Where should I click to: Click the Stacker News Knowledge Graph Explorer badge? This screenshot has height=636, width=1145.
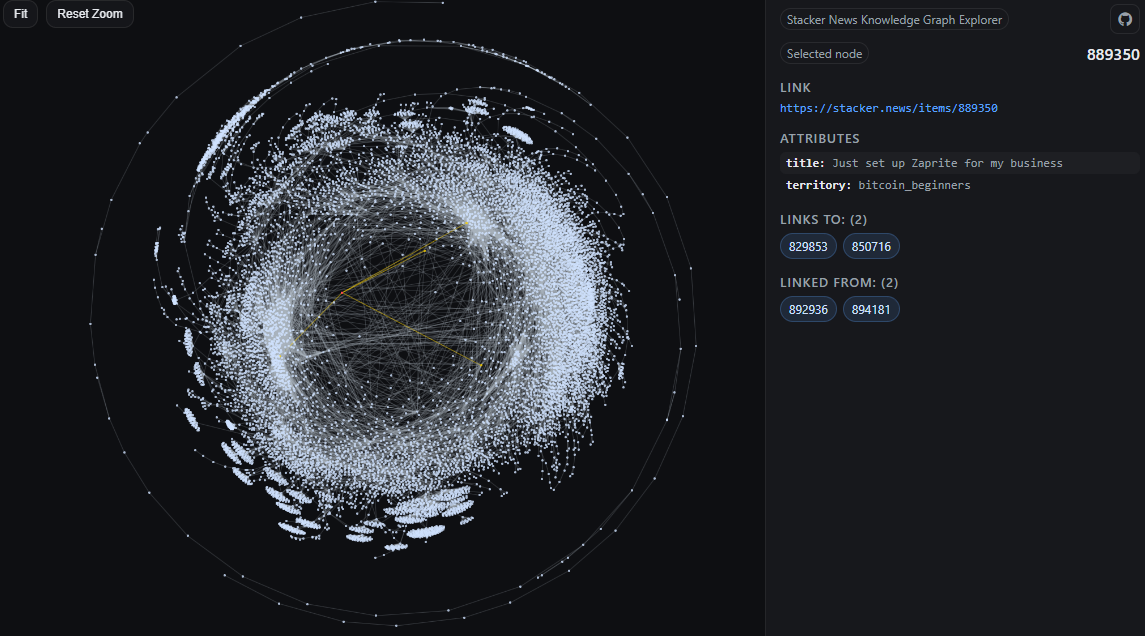[894, 20]
